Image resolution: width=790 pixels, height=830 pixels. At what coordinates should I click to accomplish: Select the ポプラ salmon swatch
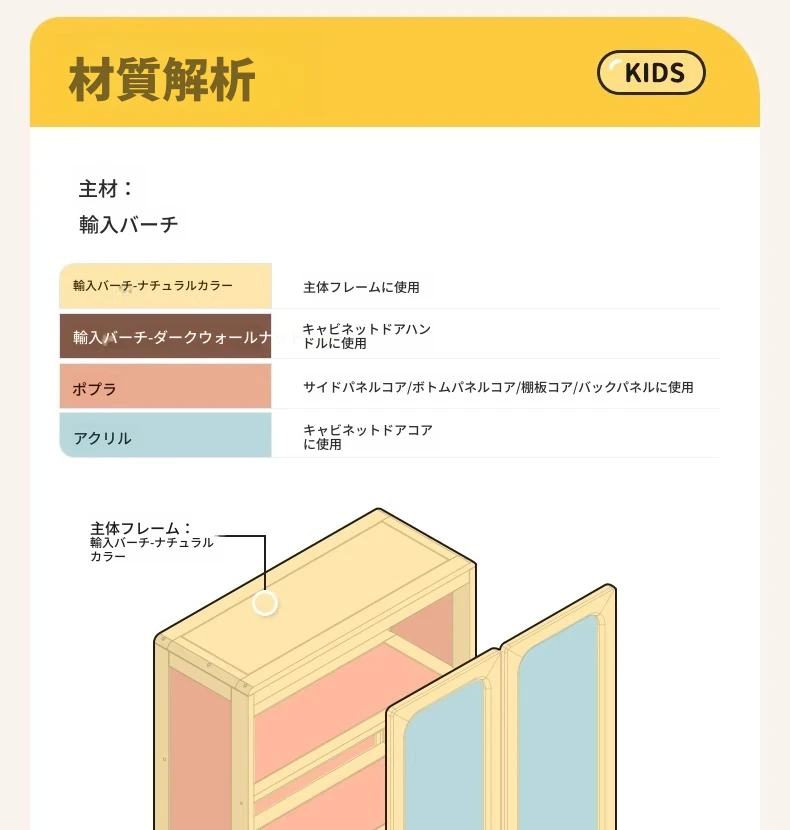coord(166,386)
